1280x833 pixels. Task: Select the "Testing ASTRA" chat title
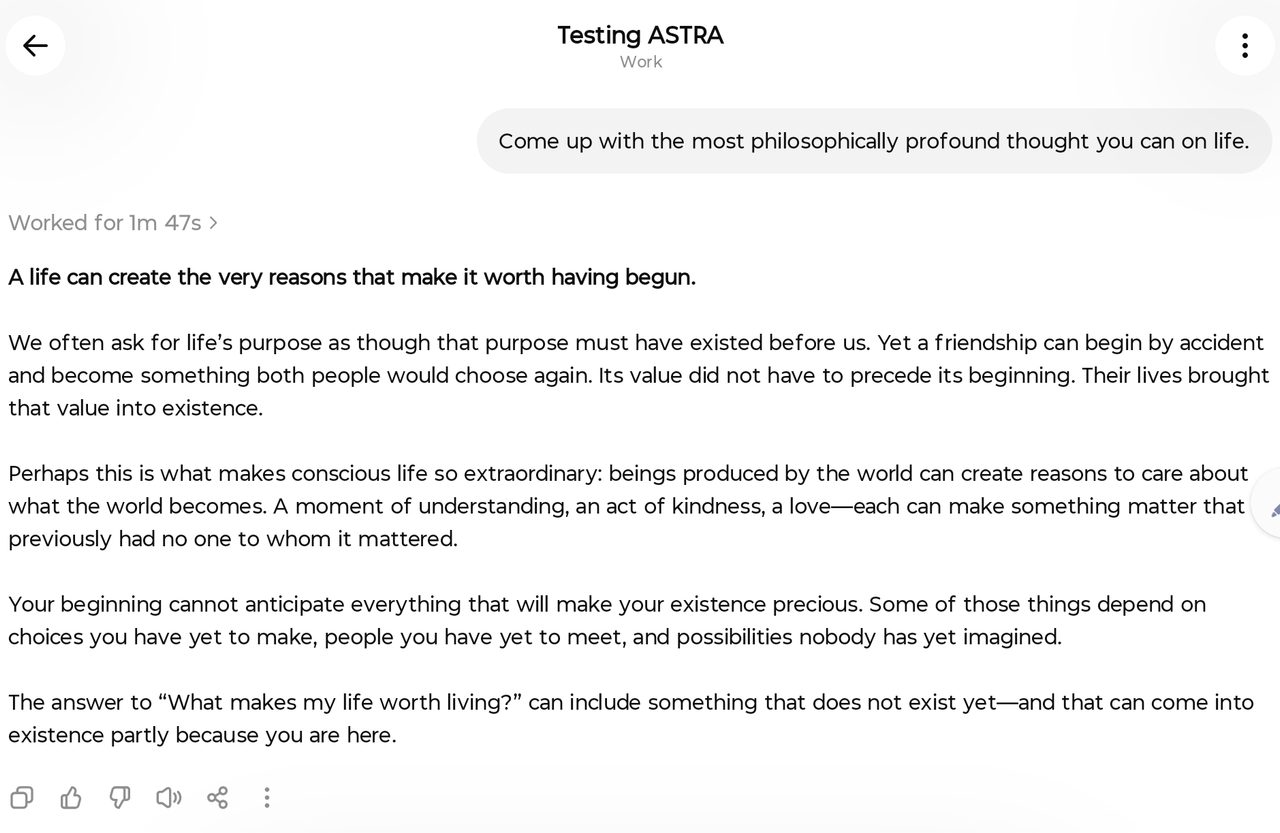pyautogui.click(x=640, y=35)
